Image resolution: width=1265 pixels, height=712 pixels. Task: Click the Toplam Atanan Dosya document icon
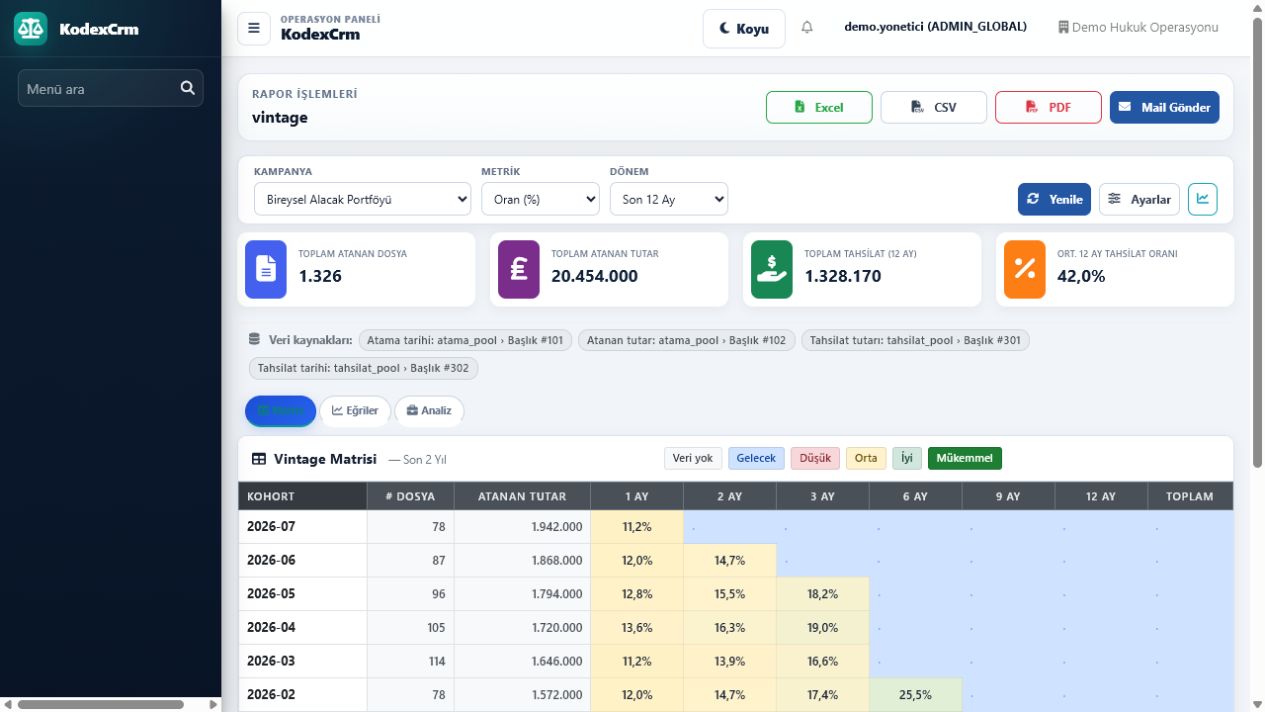266,269
